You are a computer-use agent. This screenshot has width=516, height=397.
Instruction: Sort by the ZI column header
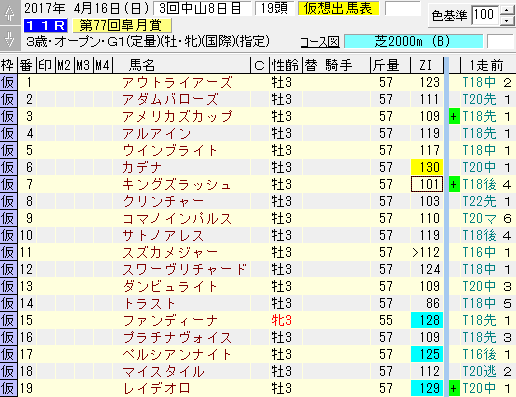(x=427, y=65)
